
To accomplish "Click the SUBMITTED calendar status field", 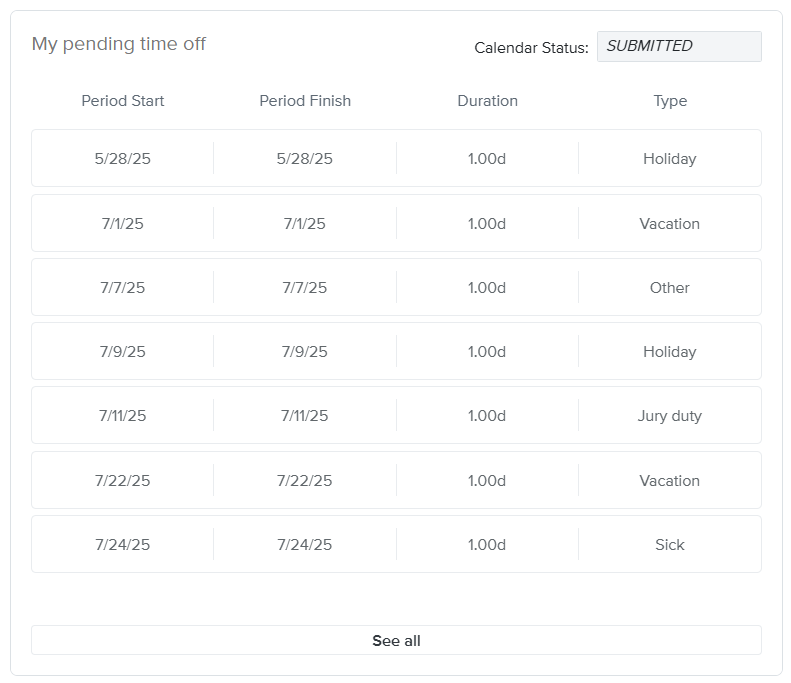I will coord(678,46).
